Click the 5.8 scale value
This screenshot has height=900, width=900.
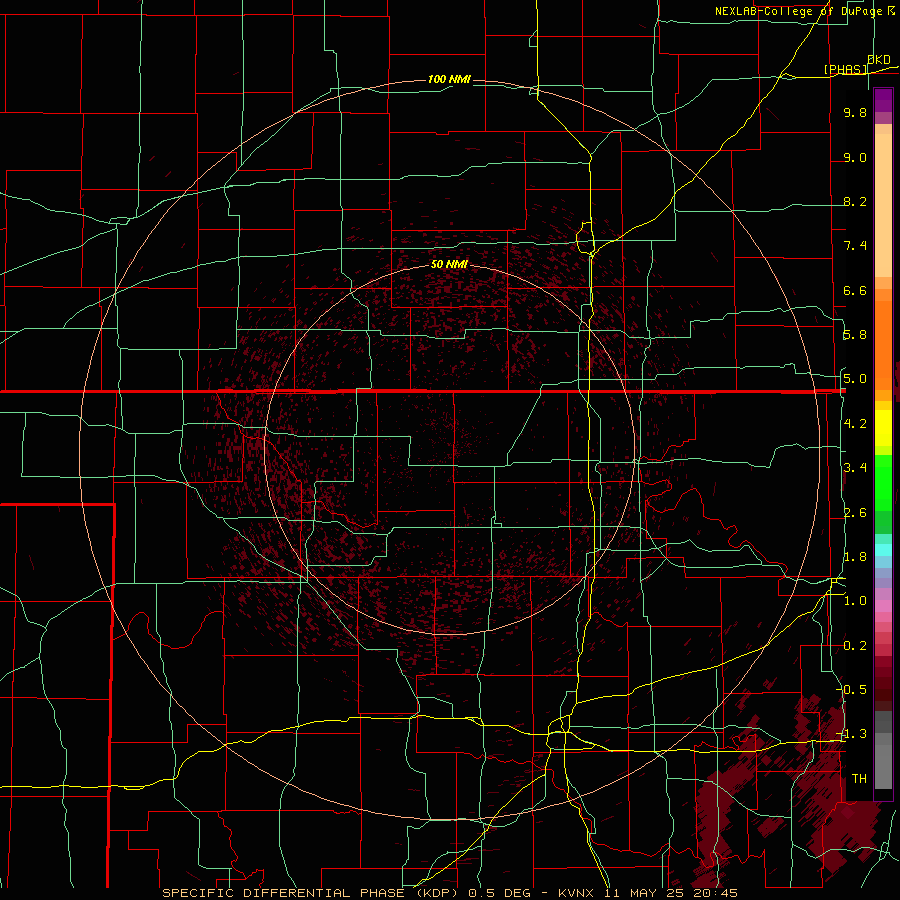point(855,335)
